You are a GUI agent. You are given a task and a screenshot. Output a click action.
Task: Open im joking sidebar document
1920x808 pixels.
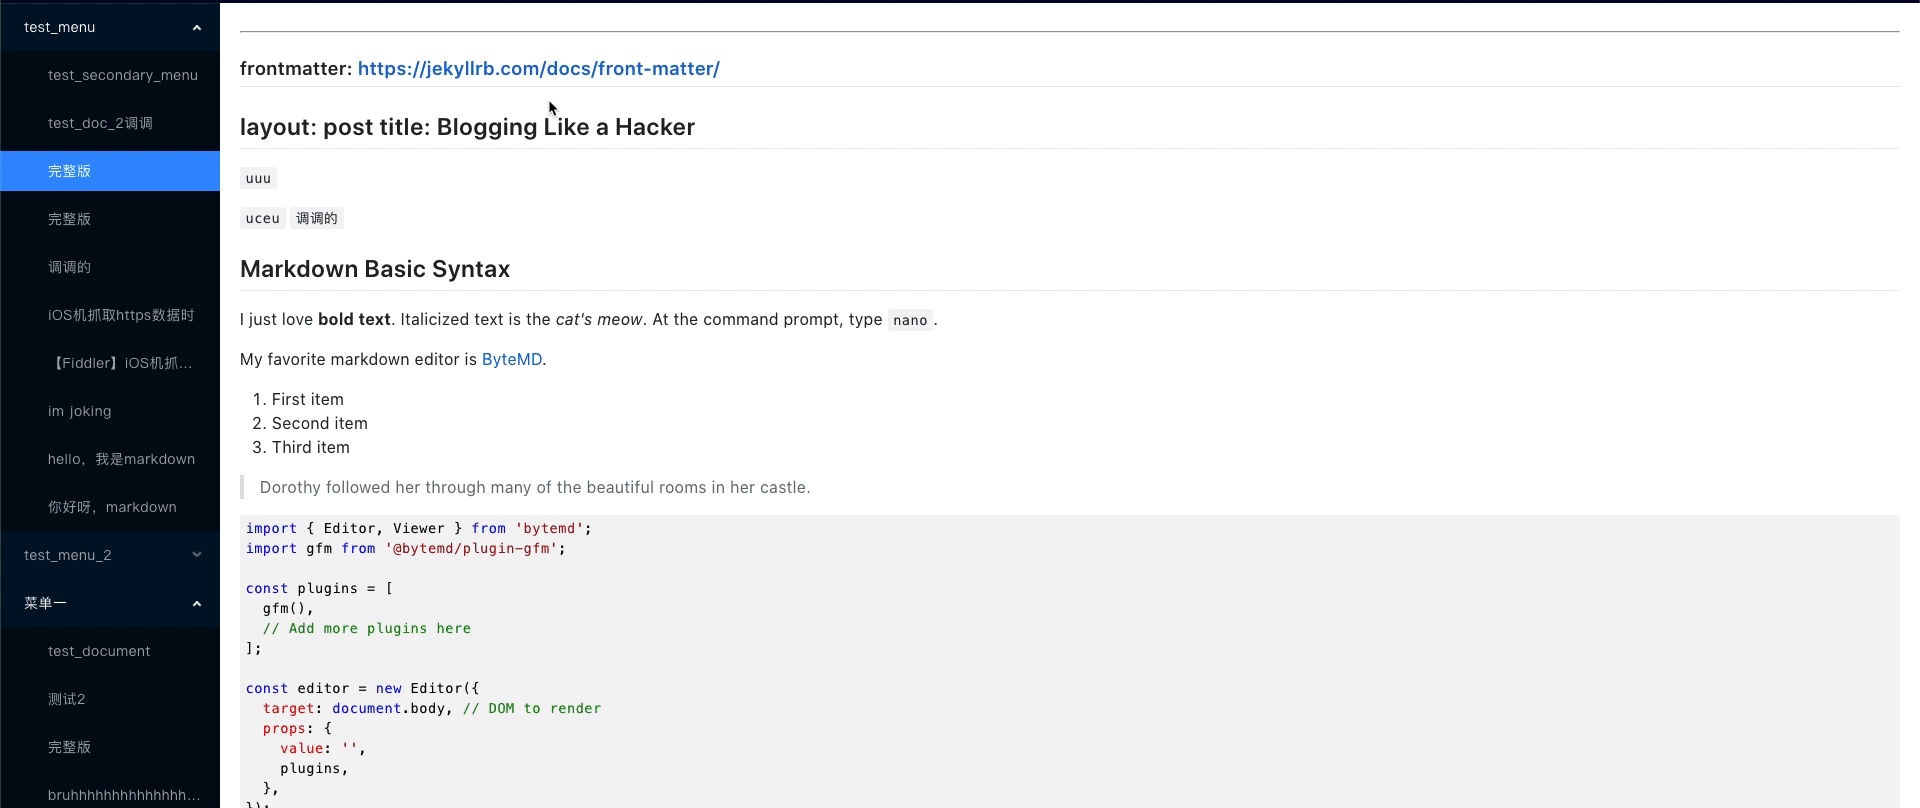110,411
